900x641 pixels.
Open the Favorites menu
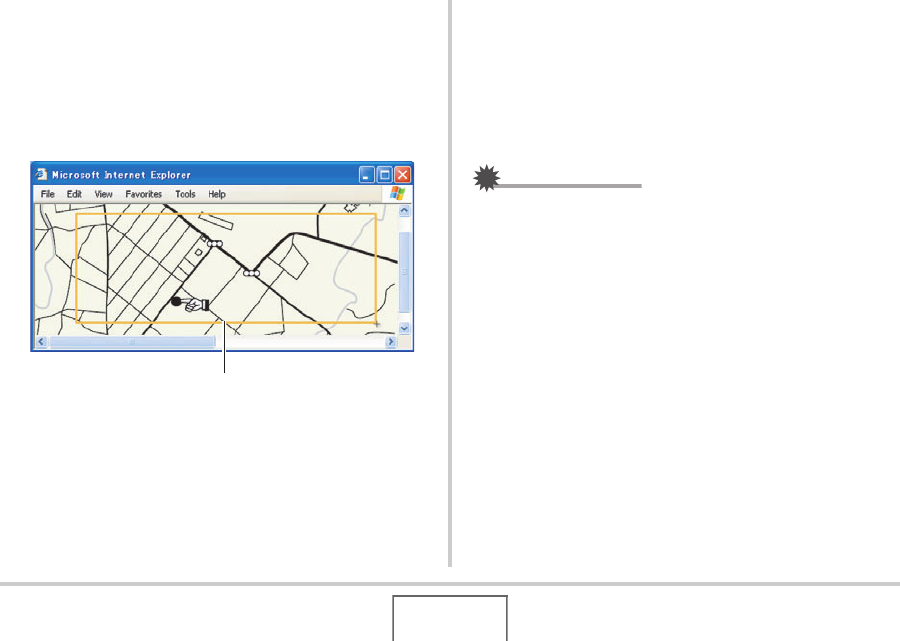coord(143,194)
